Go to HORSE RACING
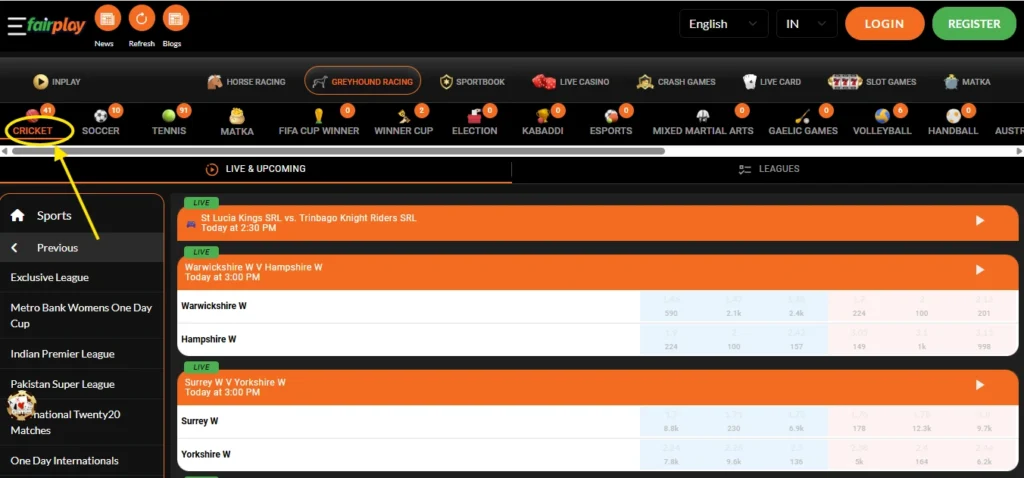Screen dimensions: 1024x478 pos(246,82)
